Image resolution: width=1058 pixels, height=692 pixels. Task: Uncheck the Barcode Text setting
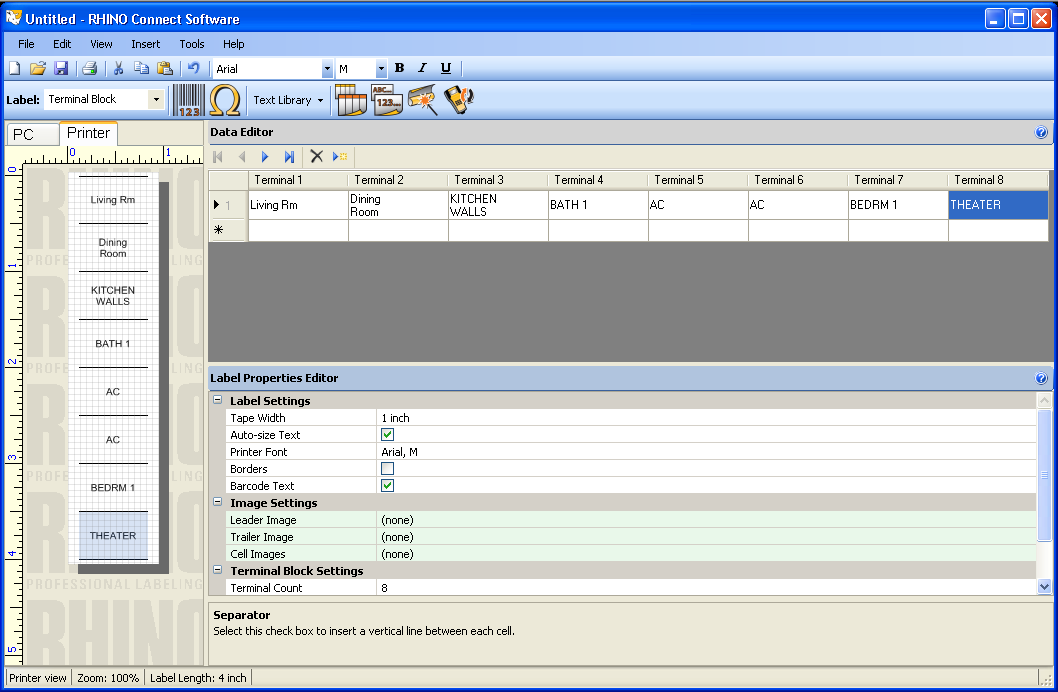[388, 485]
